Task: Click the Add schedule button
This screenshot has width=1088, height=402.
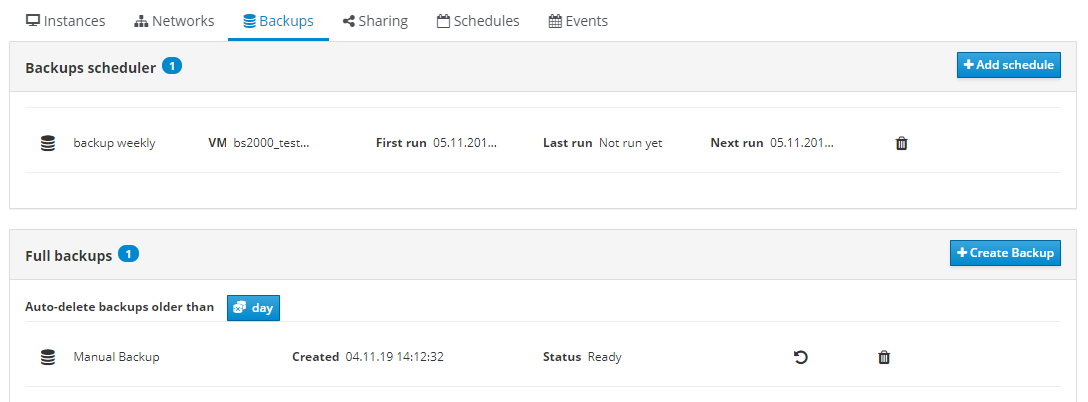Action: click(1008, 65)
